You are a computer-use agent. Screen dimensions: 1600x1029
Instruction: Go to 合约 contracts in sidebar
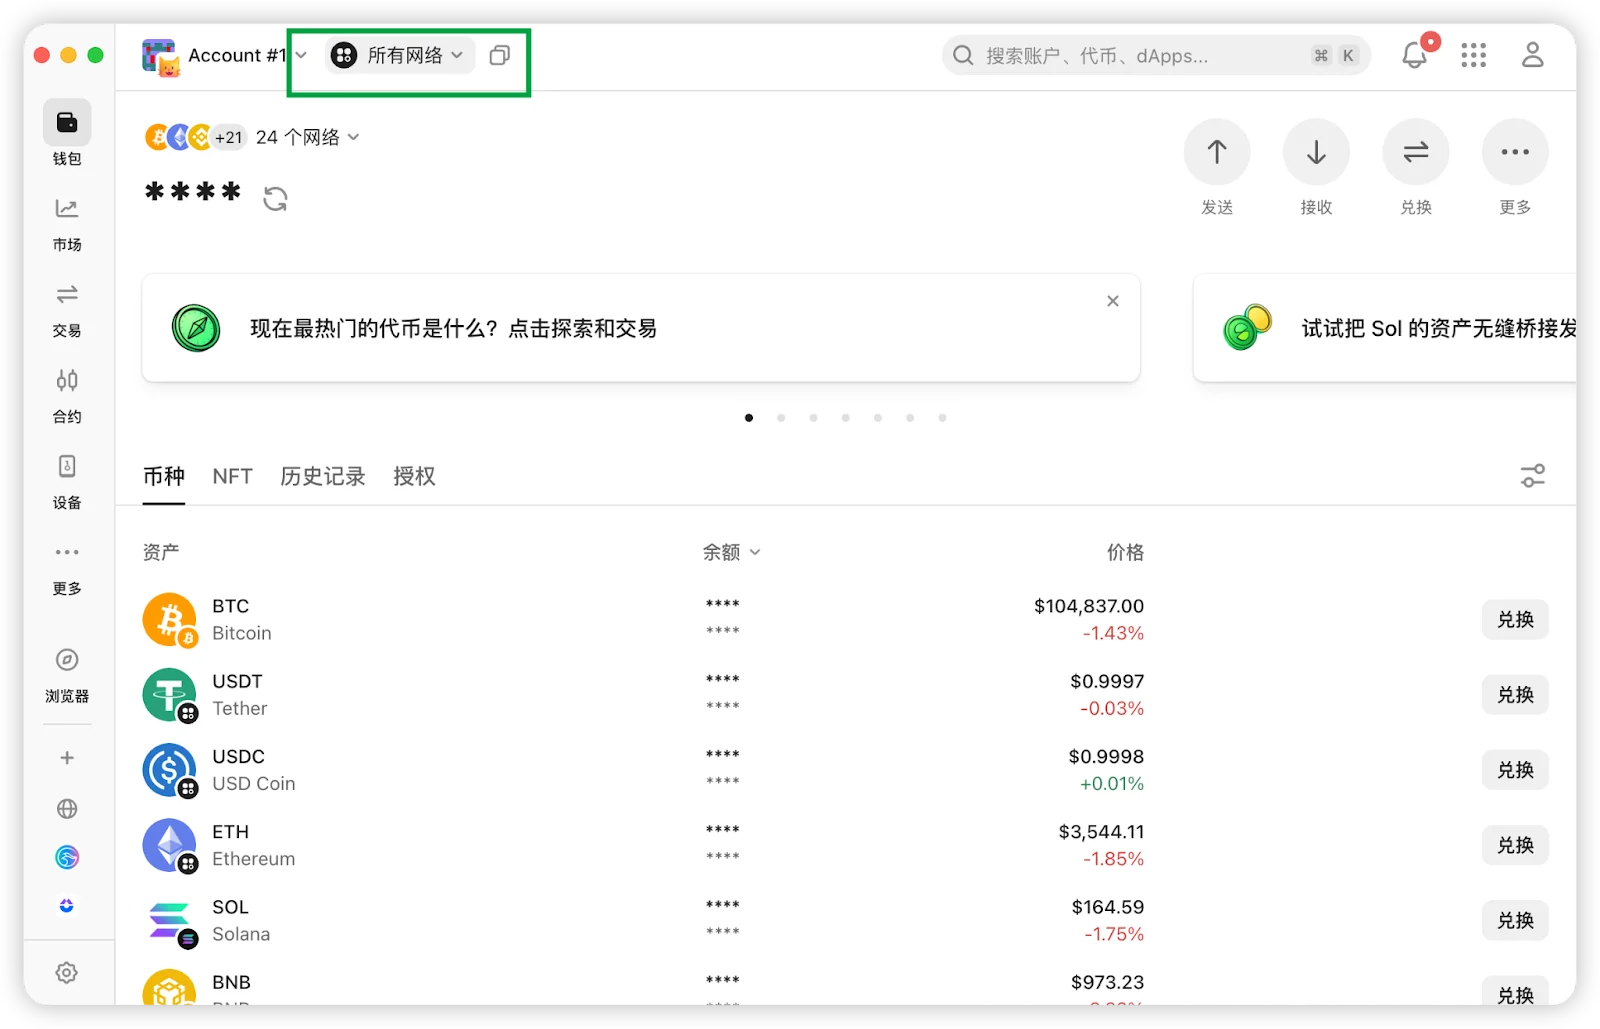coord(67,381)
